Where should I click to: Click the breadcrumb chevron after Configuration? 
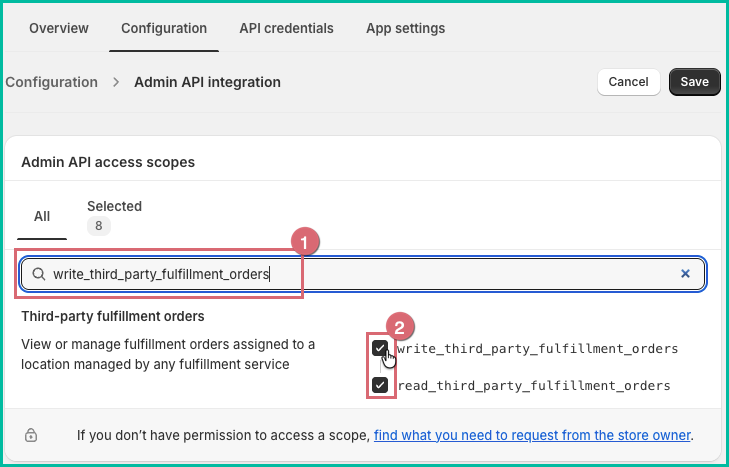tap(116, 82)
